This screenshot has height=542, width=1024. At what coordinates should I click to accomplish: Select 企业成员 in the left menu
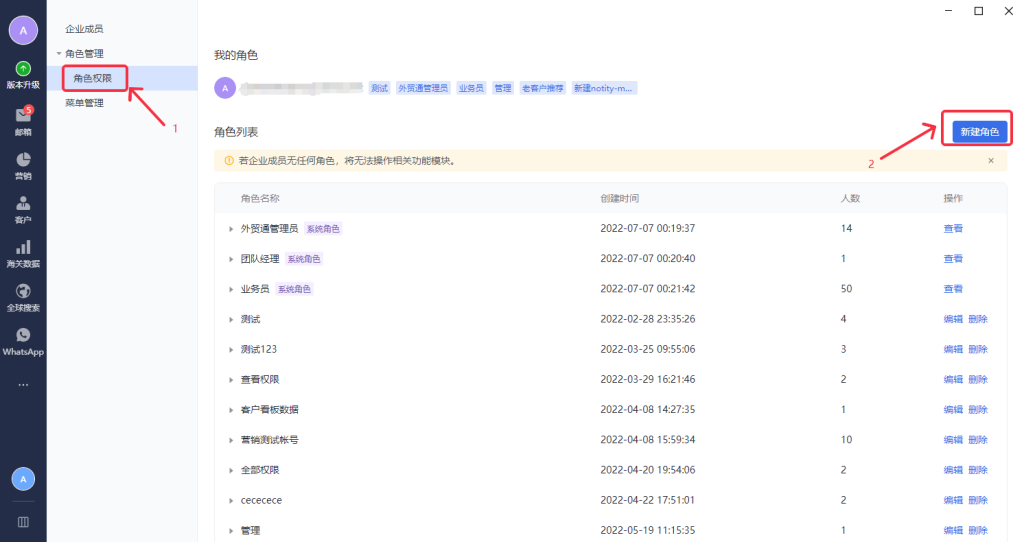[84, 29]
